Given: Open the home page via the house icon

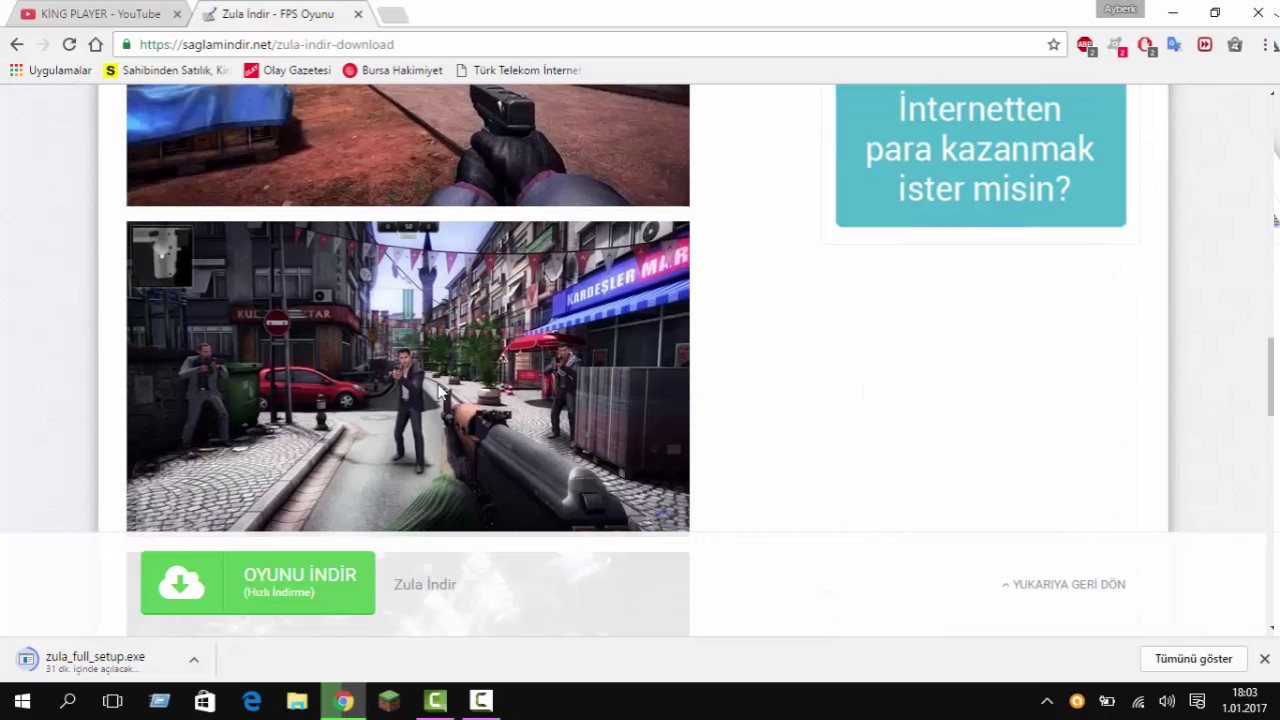Looking at the screenshot, I should 95,44.
